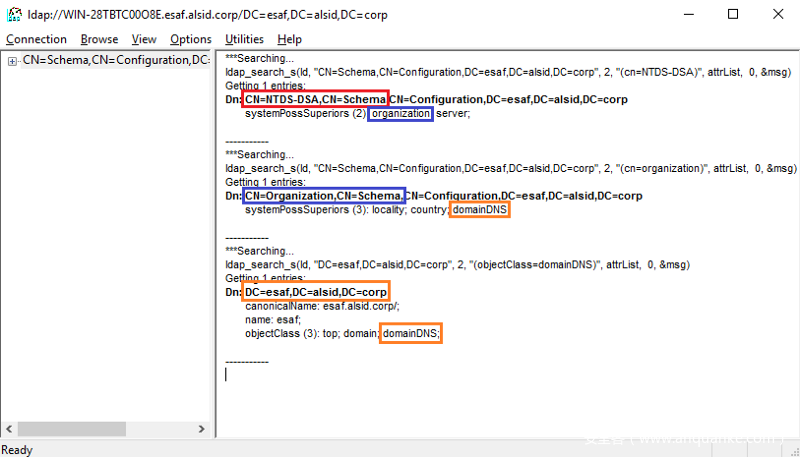Image resolution: width=800 pixels, height=457 pixels.
Task: Click the LDP application icon in title bar
Action: (x=15, y=14)
